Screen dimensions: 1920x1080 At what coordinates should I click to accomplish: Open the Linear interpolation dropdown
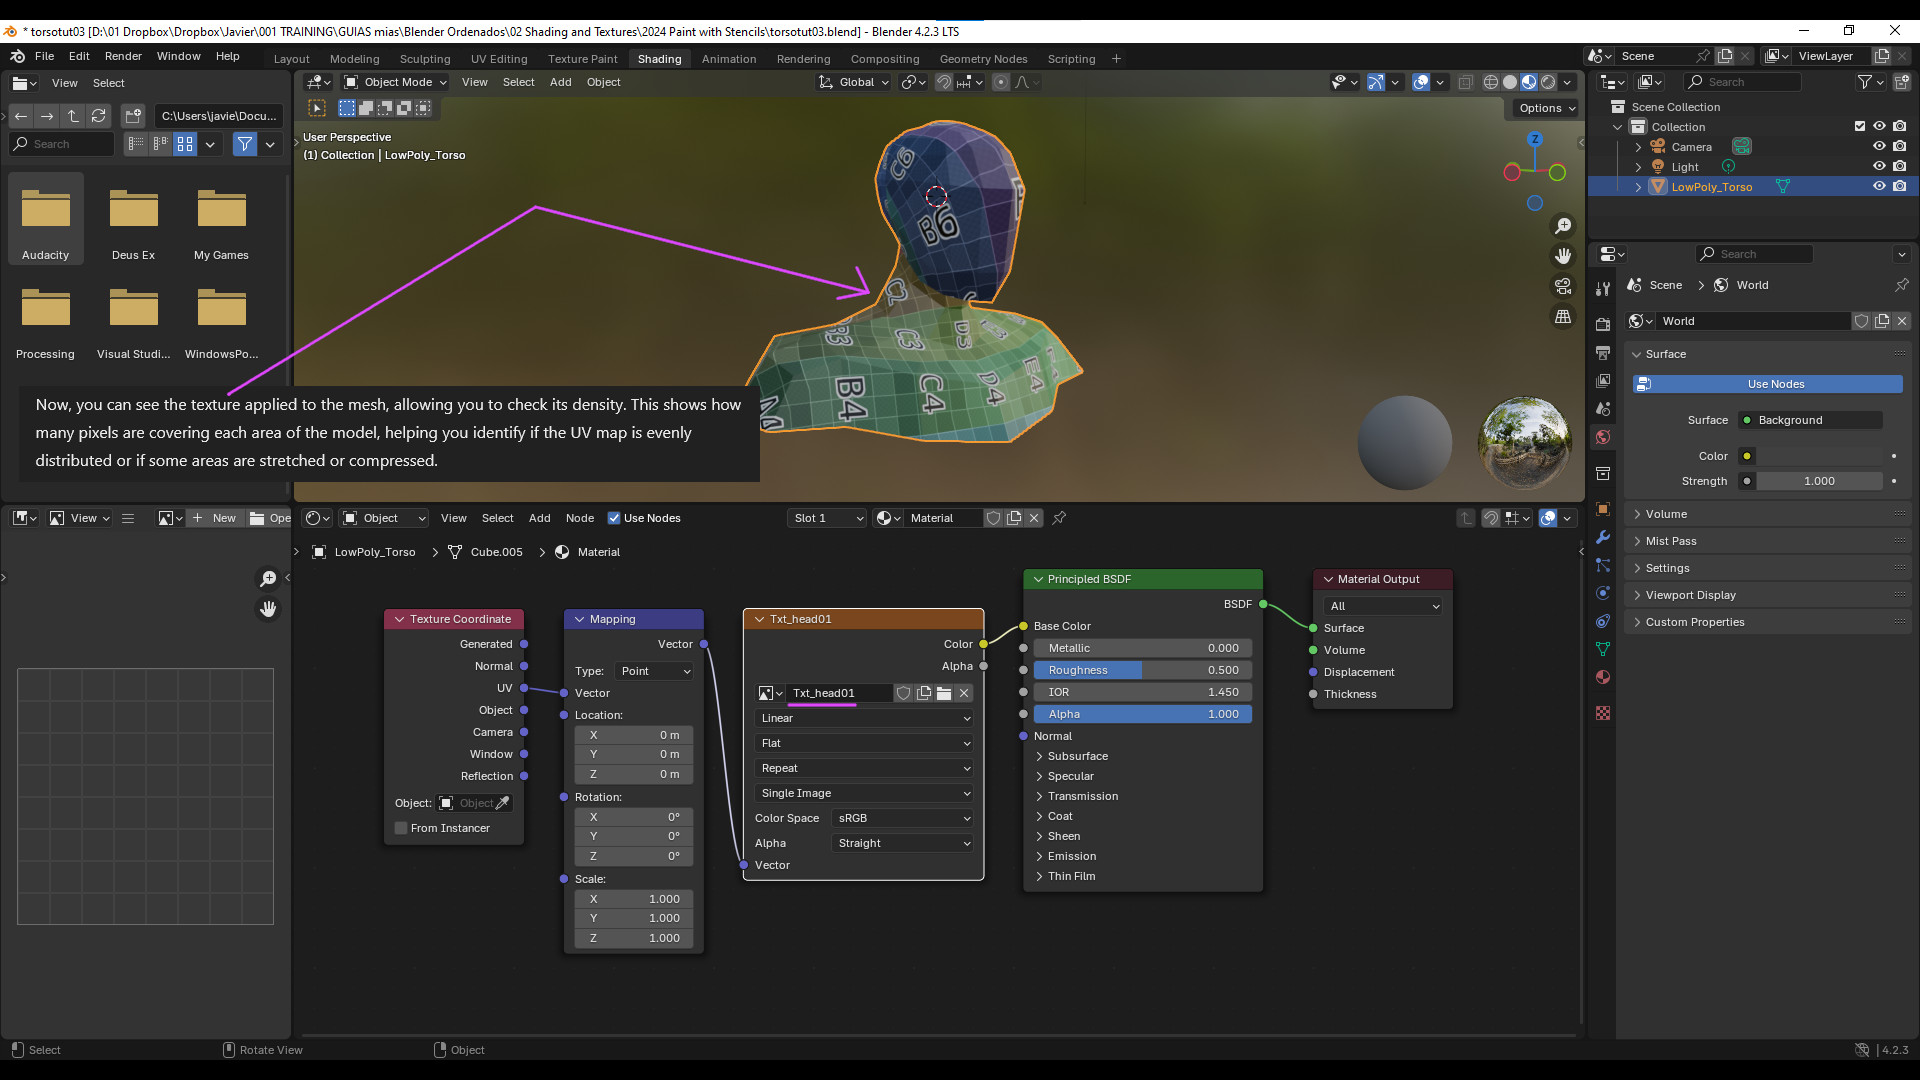[x=864, y=718]
